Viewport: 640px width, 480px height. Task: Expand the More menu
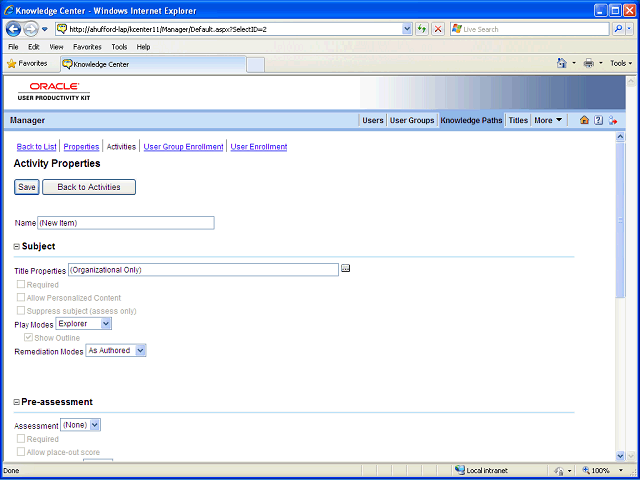pos(548,120)
